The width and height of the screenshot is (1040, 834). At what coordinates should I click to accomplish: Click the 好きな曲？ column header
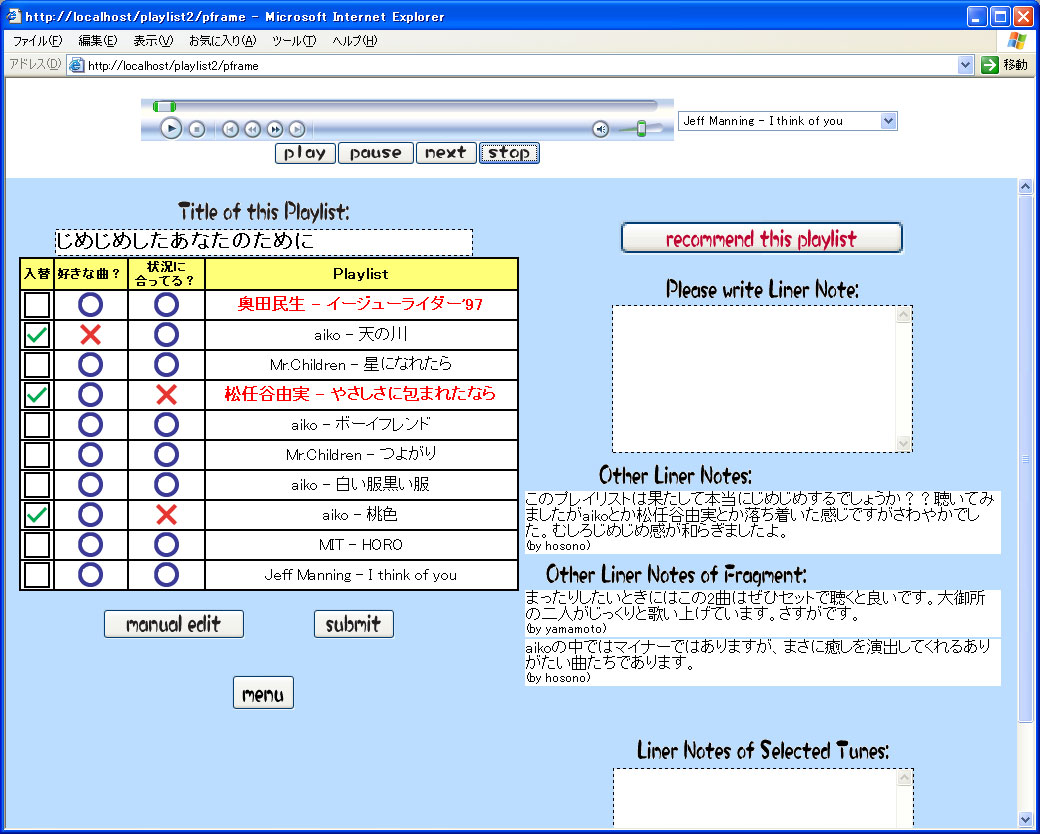90,274
